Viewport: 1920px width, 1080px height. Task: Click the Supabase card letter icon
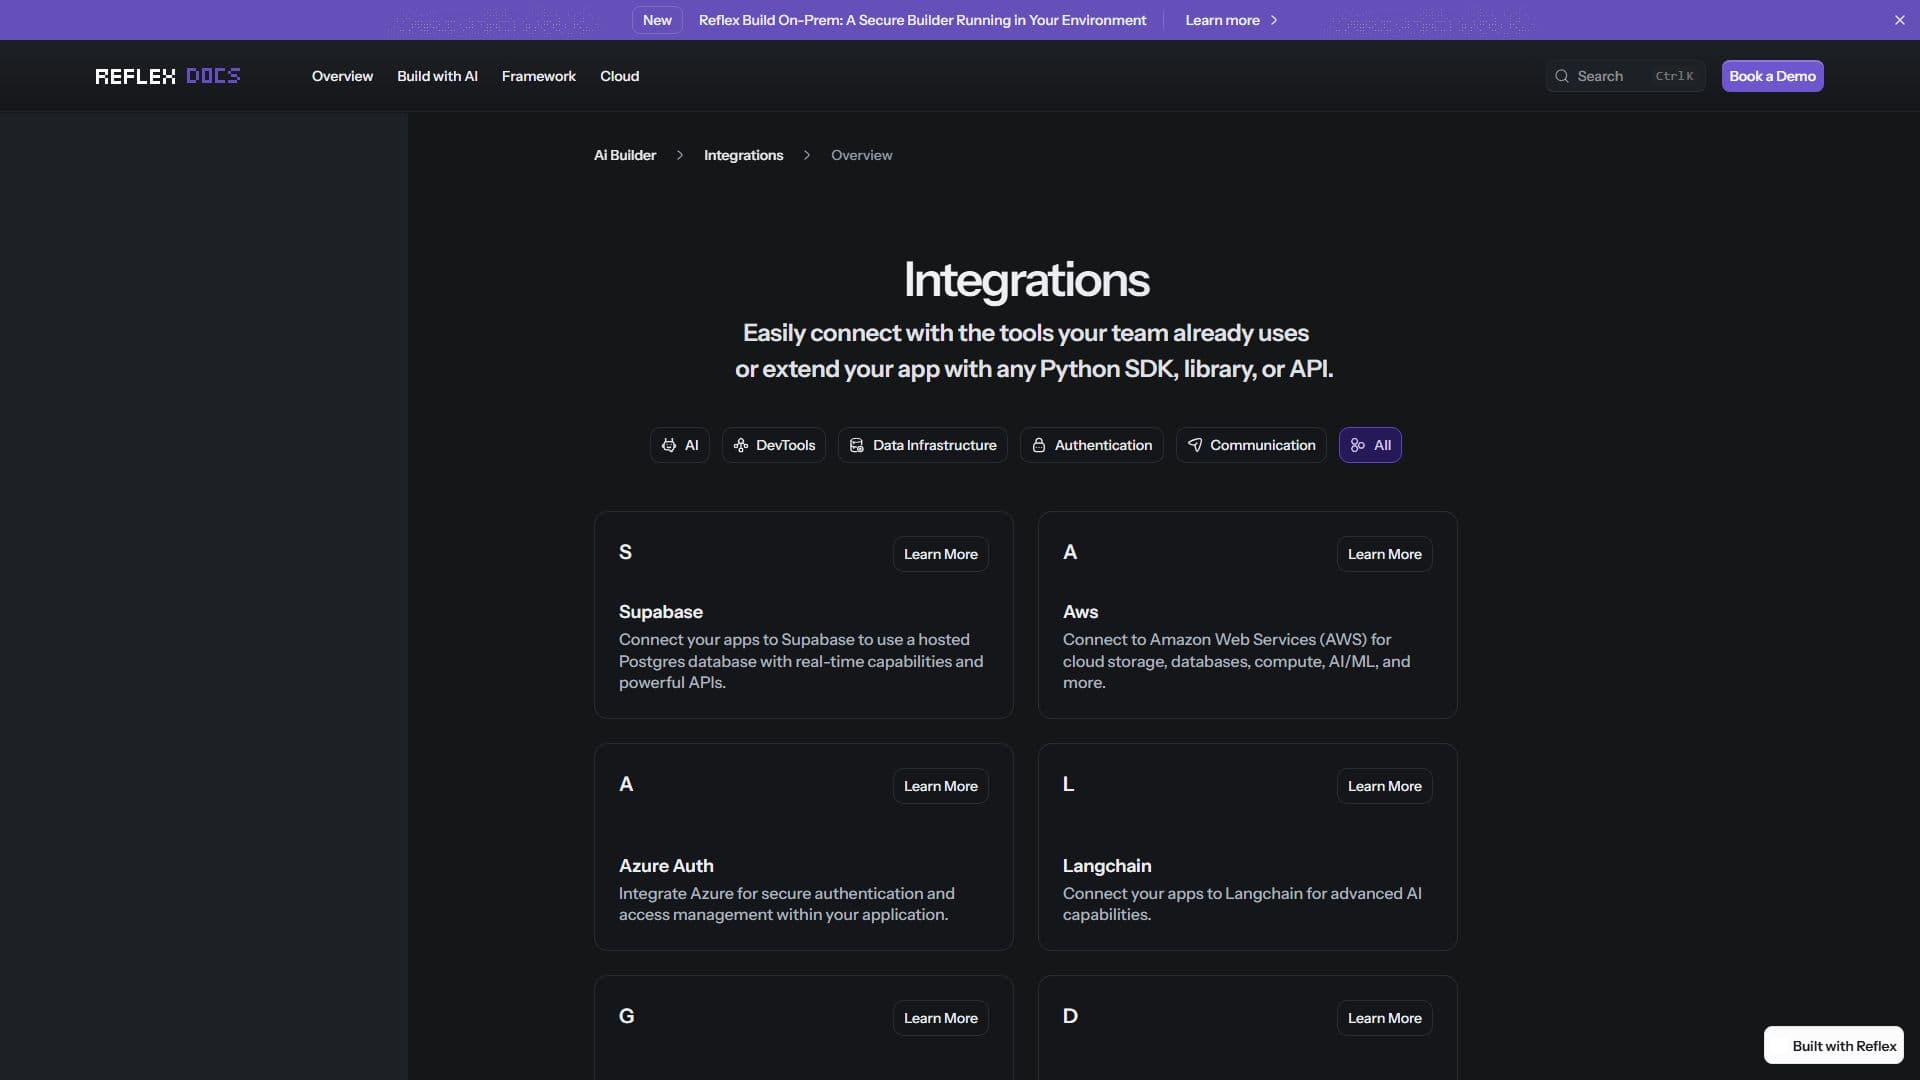(x=626, y=552)
